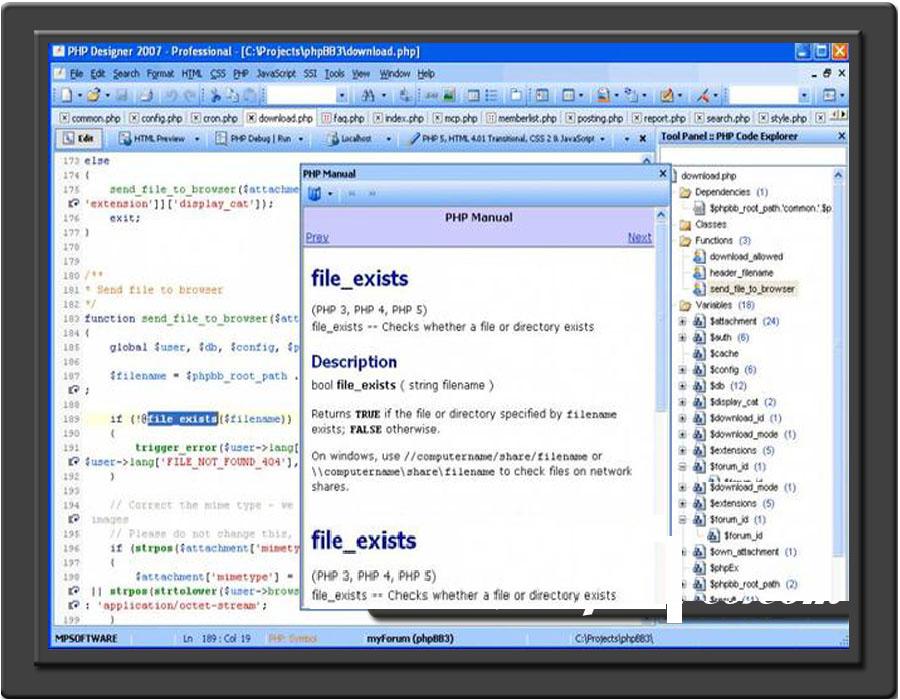This screenshot has height=700, width=900.
Task: Open the Search menu
Action: [126, 73]
